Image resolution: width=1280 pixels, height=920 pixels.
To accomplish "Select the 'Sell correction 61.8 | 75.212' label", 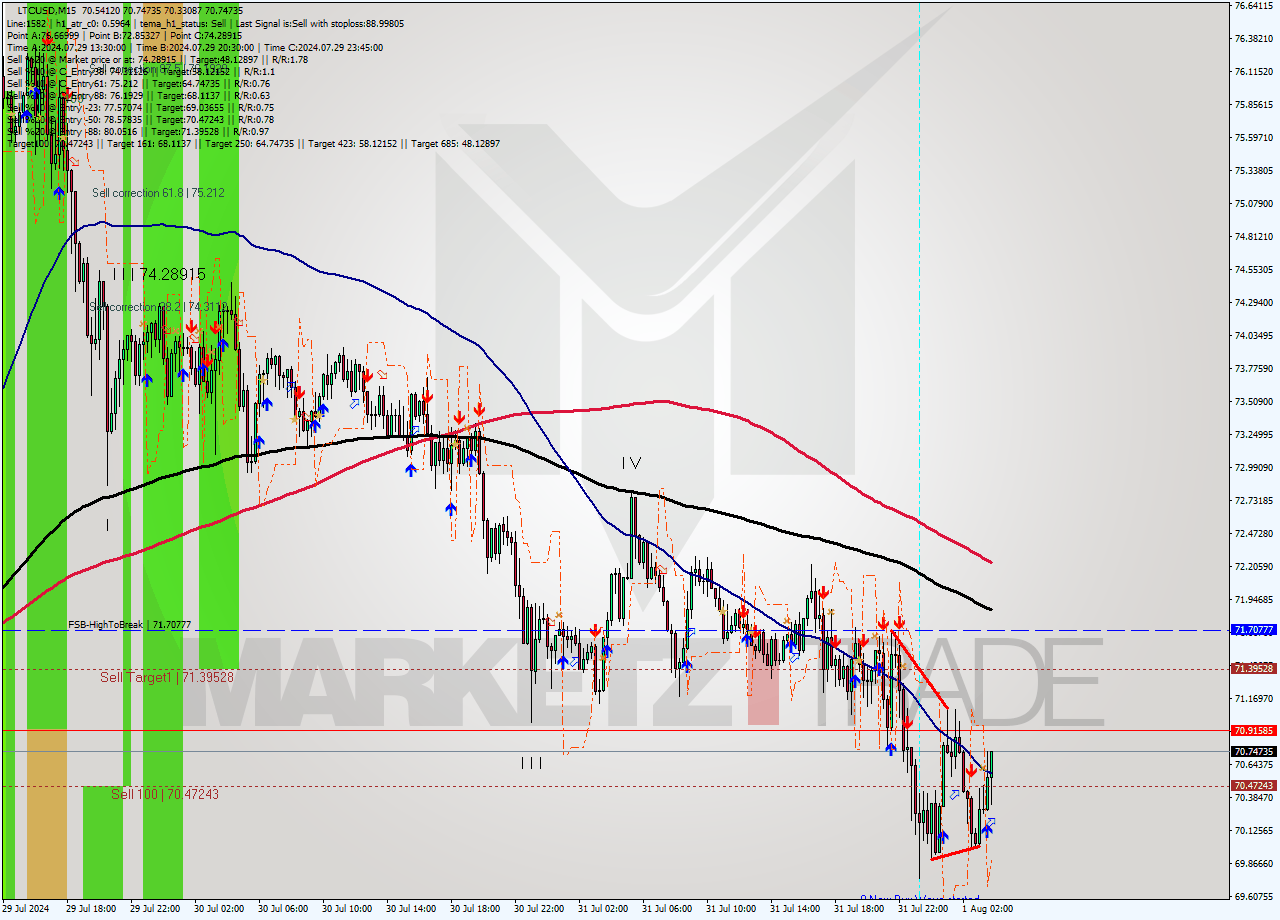I will click(158, 193).
